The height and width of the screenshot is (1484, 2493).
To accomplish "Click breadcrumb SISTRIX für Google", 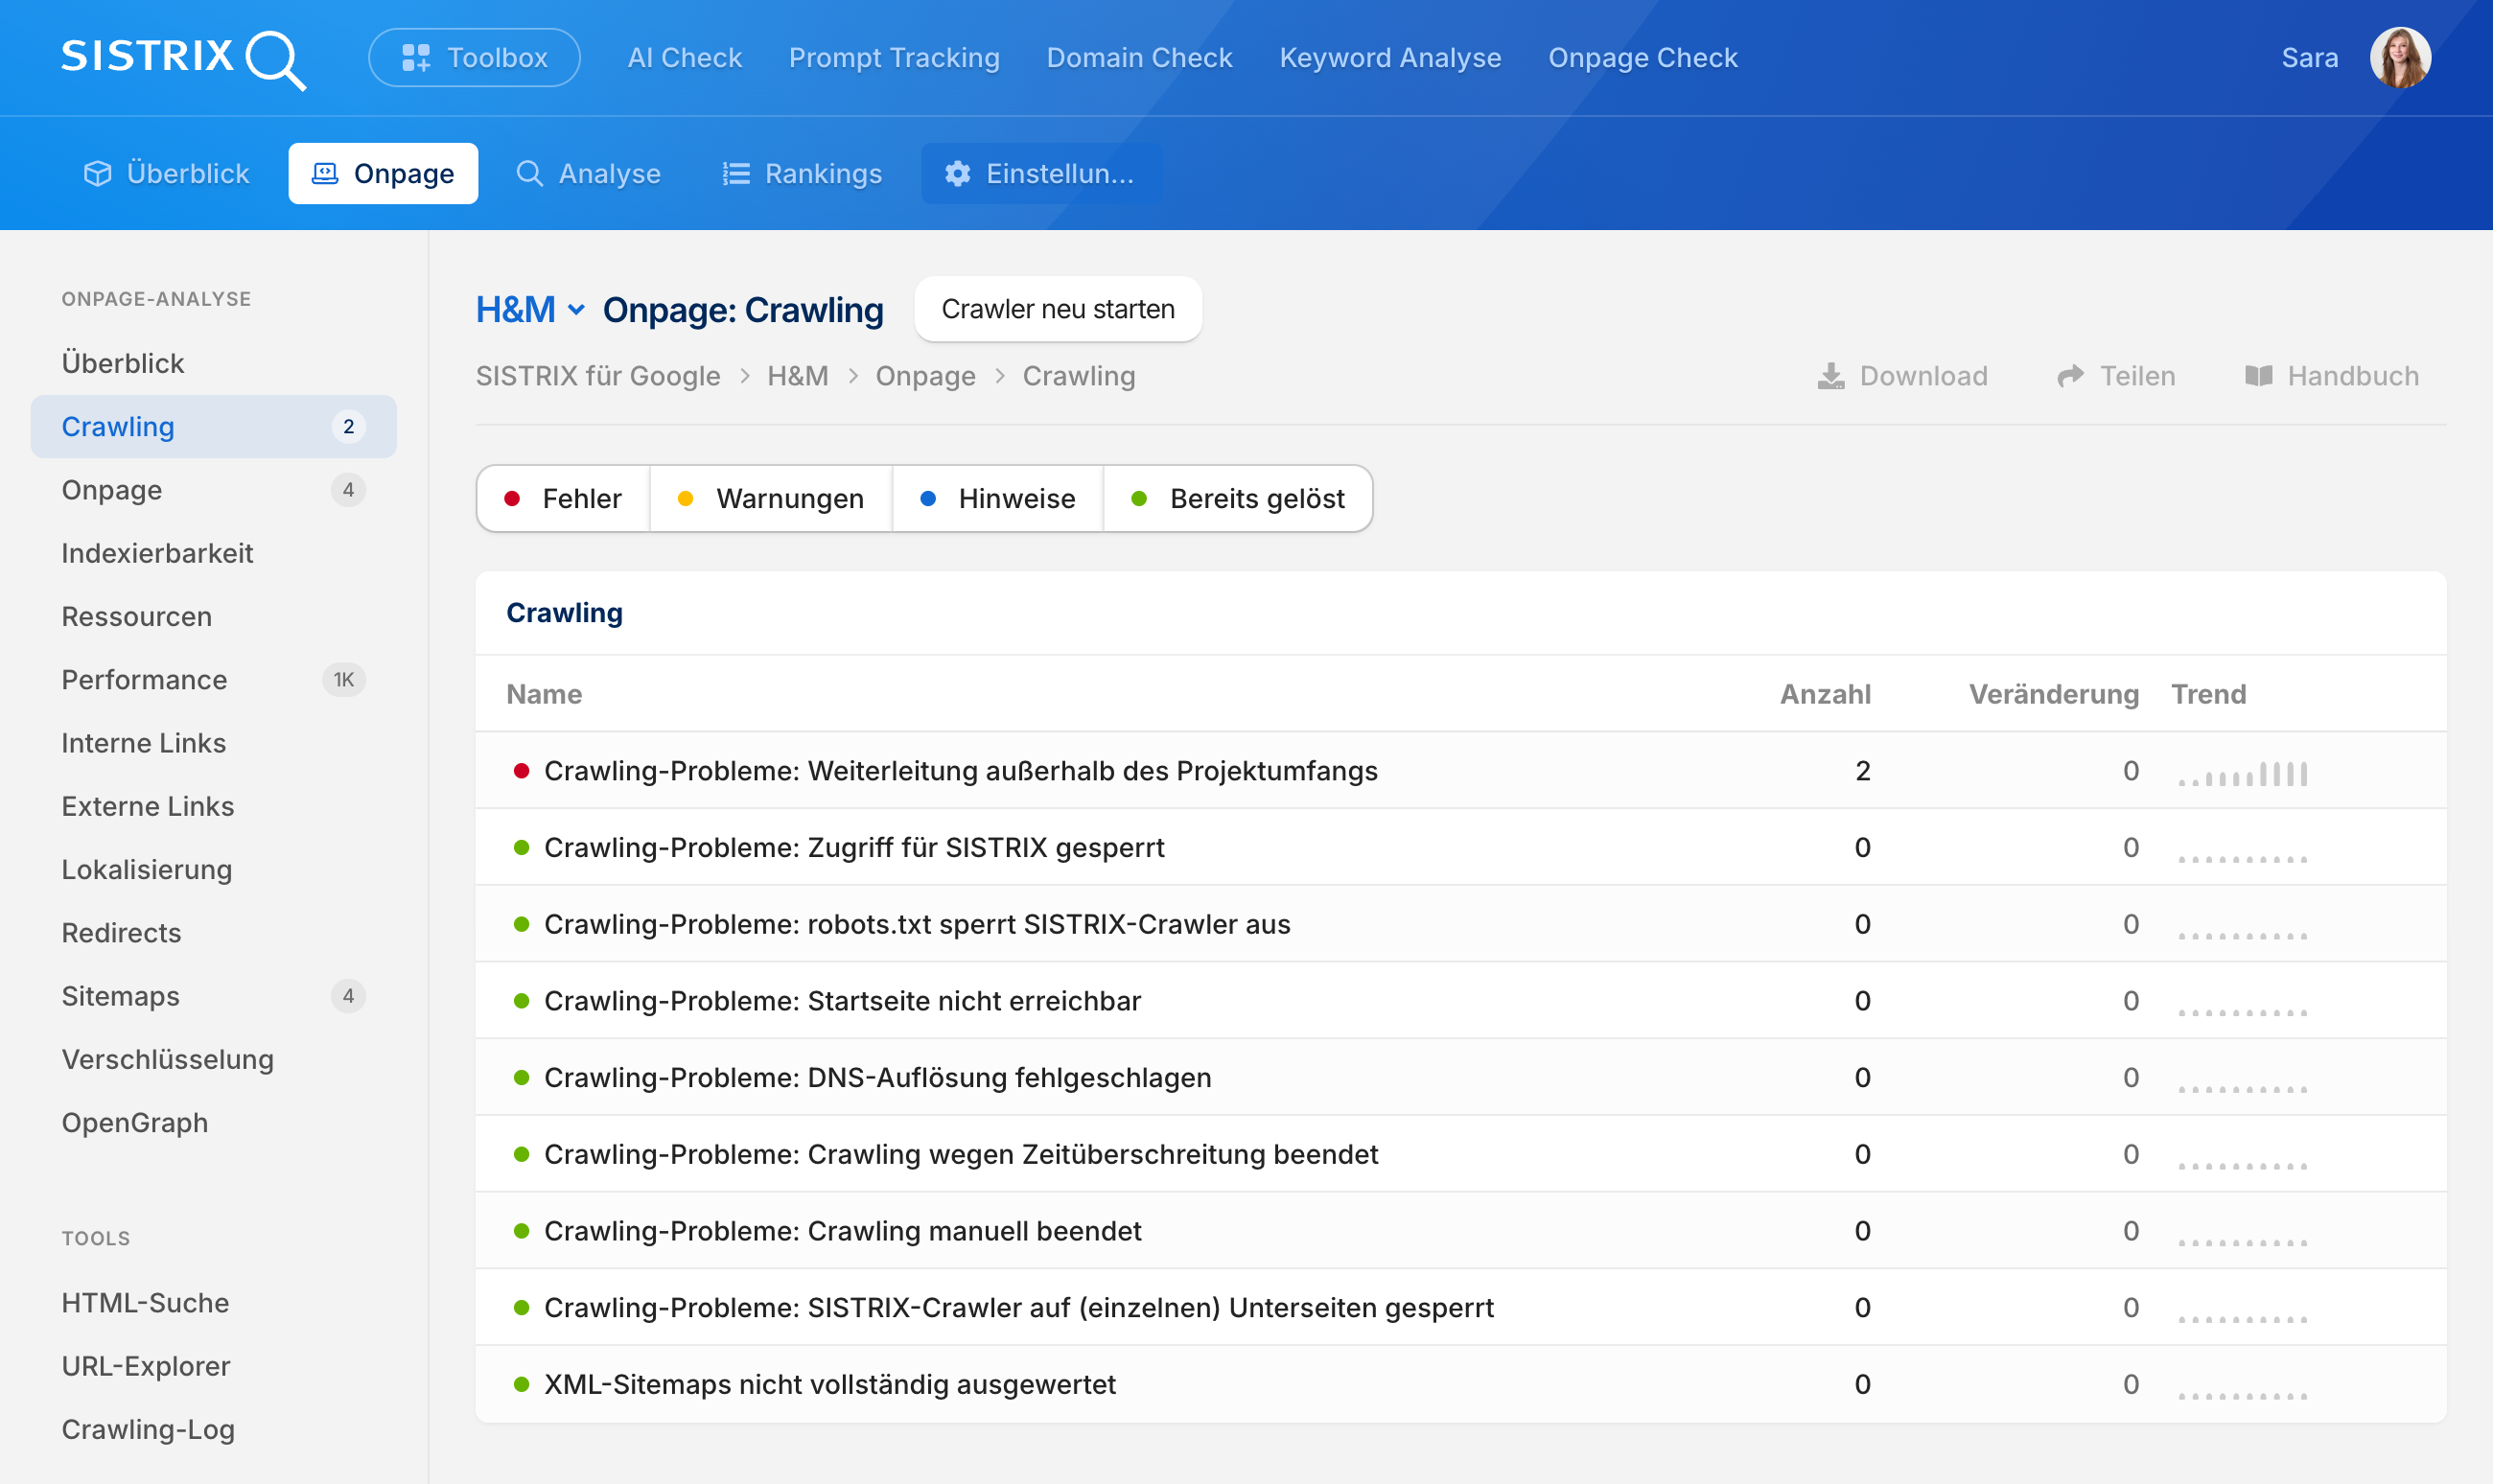I will pyautogui.click(x=598, y=376).
